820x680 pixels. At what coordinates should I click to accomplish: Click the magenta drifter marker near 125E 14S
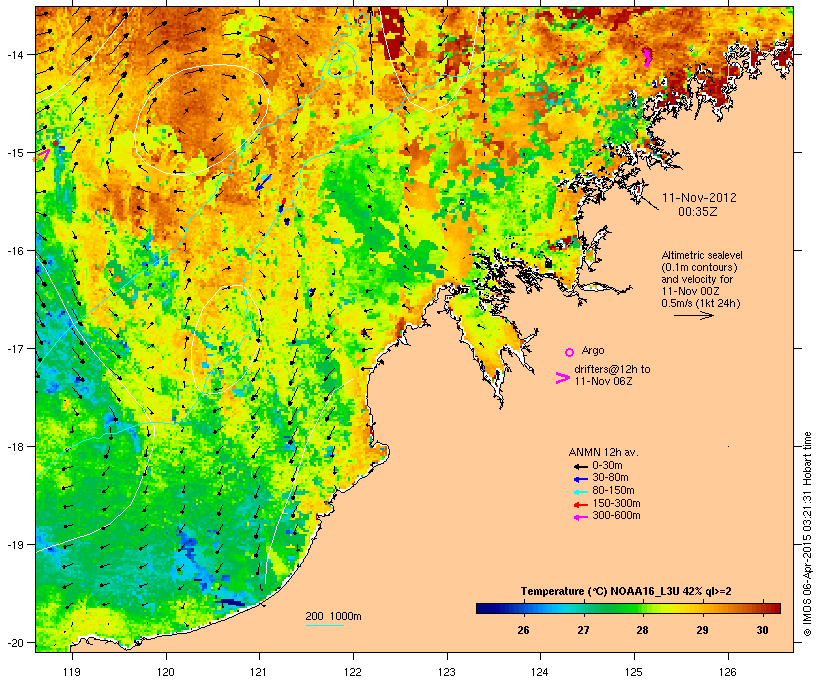[647, 56]
